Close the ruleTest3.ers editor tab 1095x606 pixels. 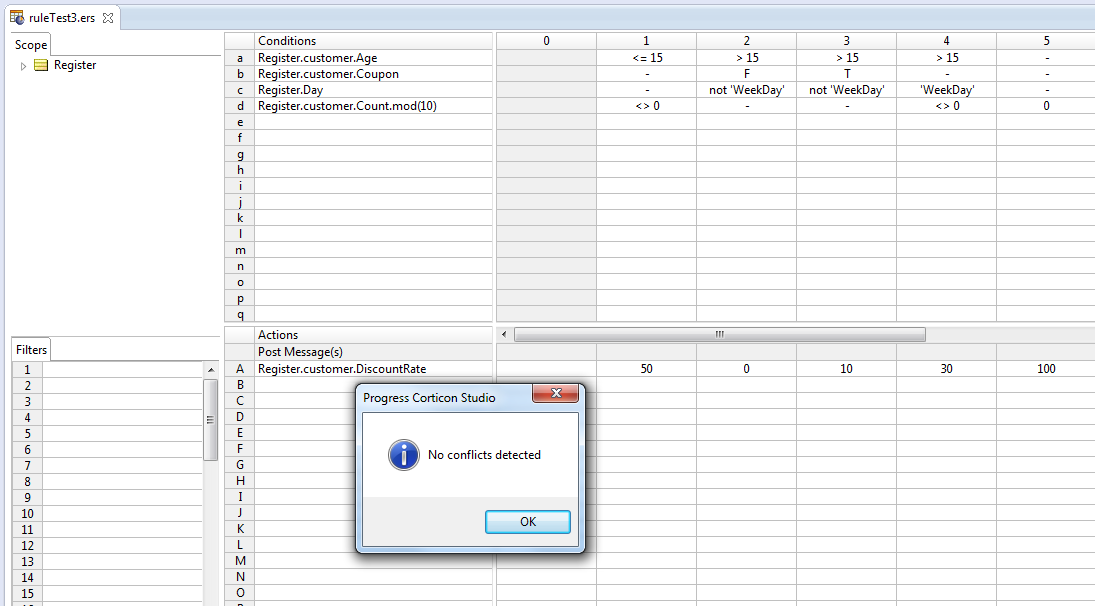108,18
